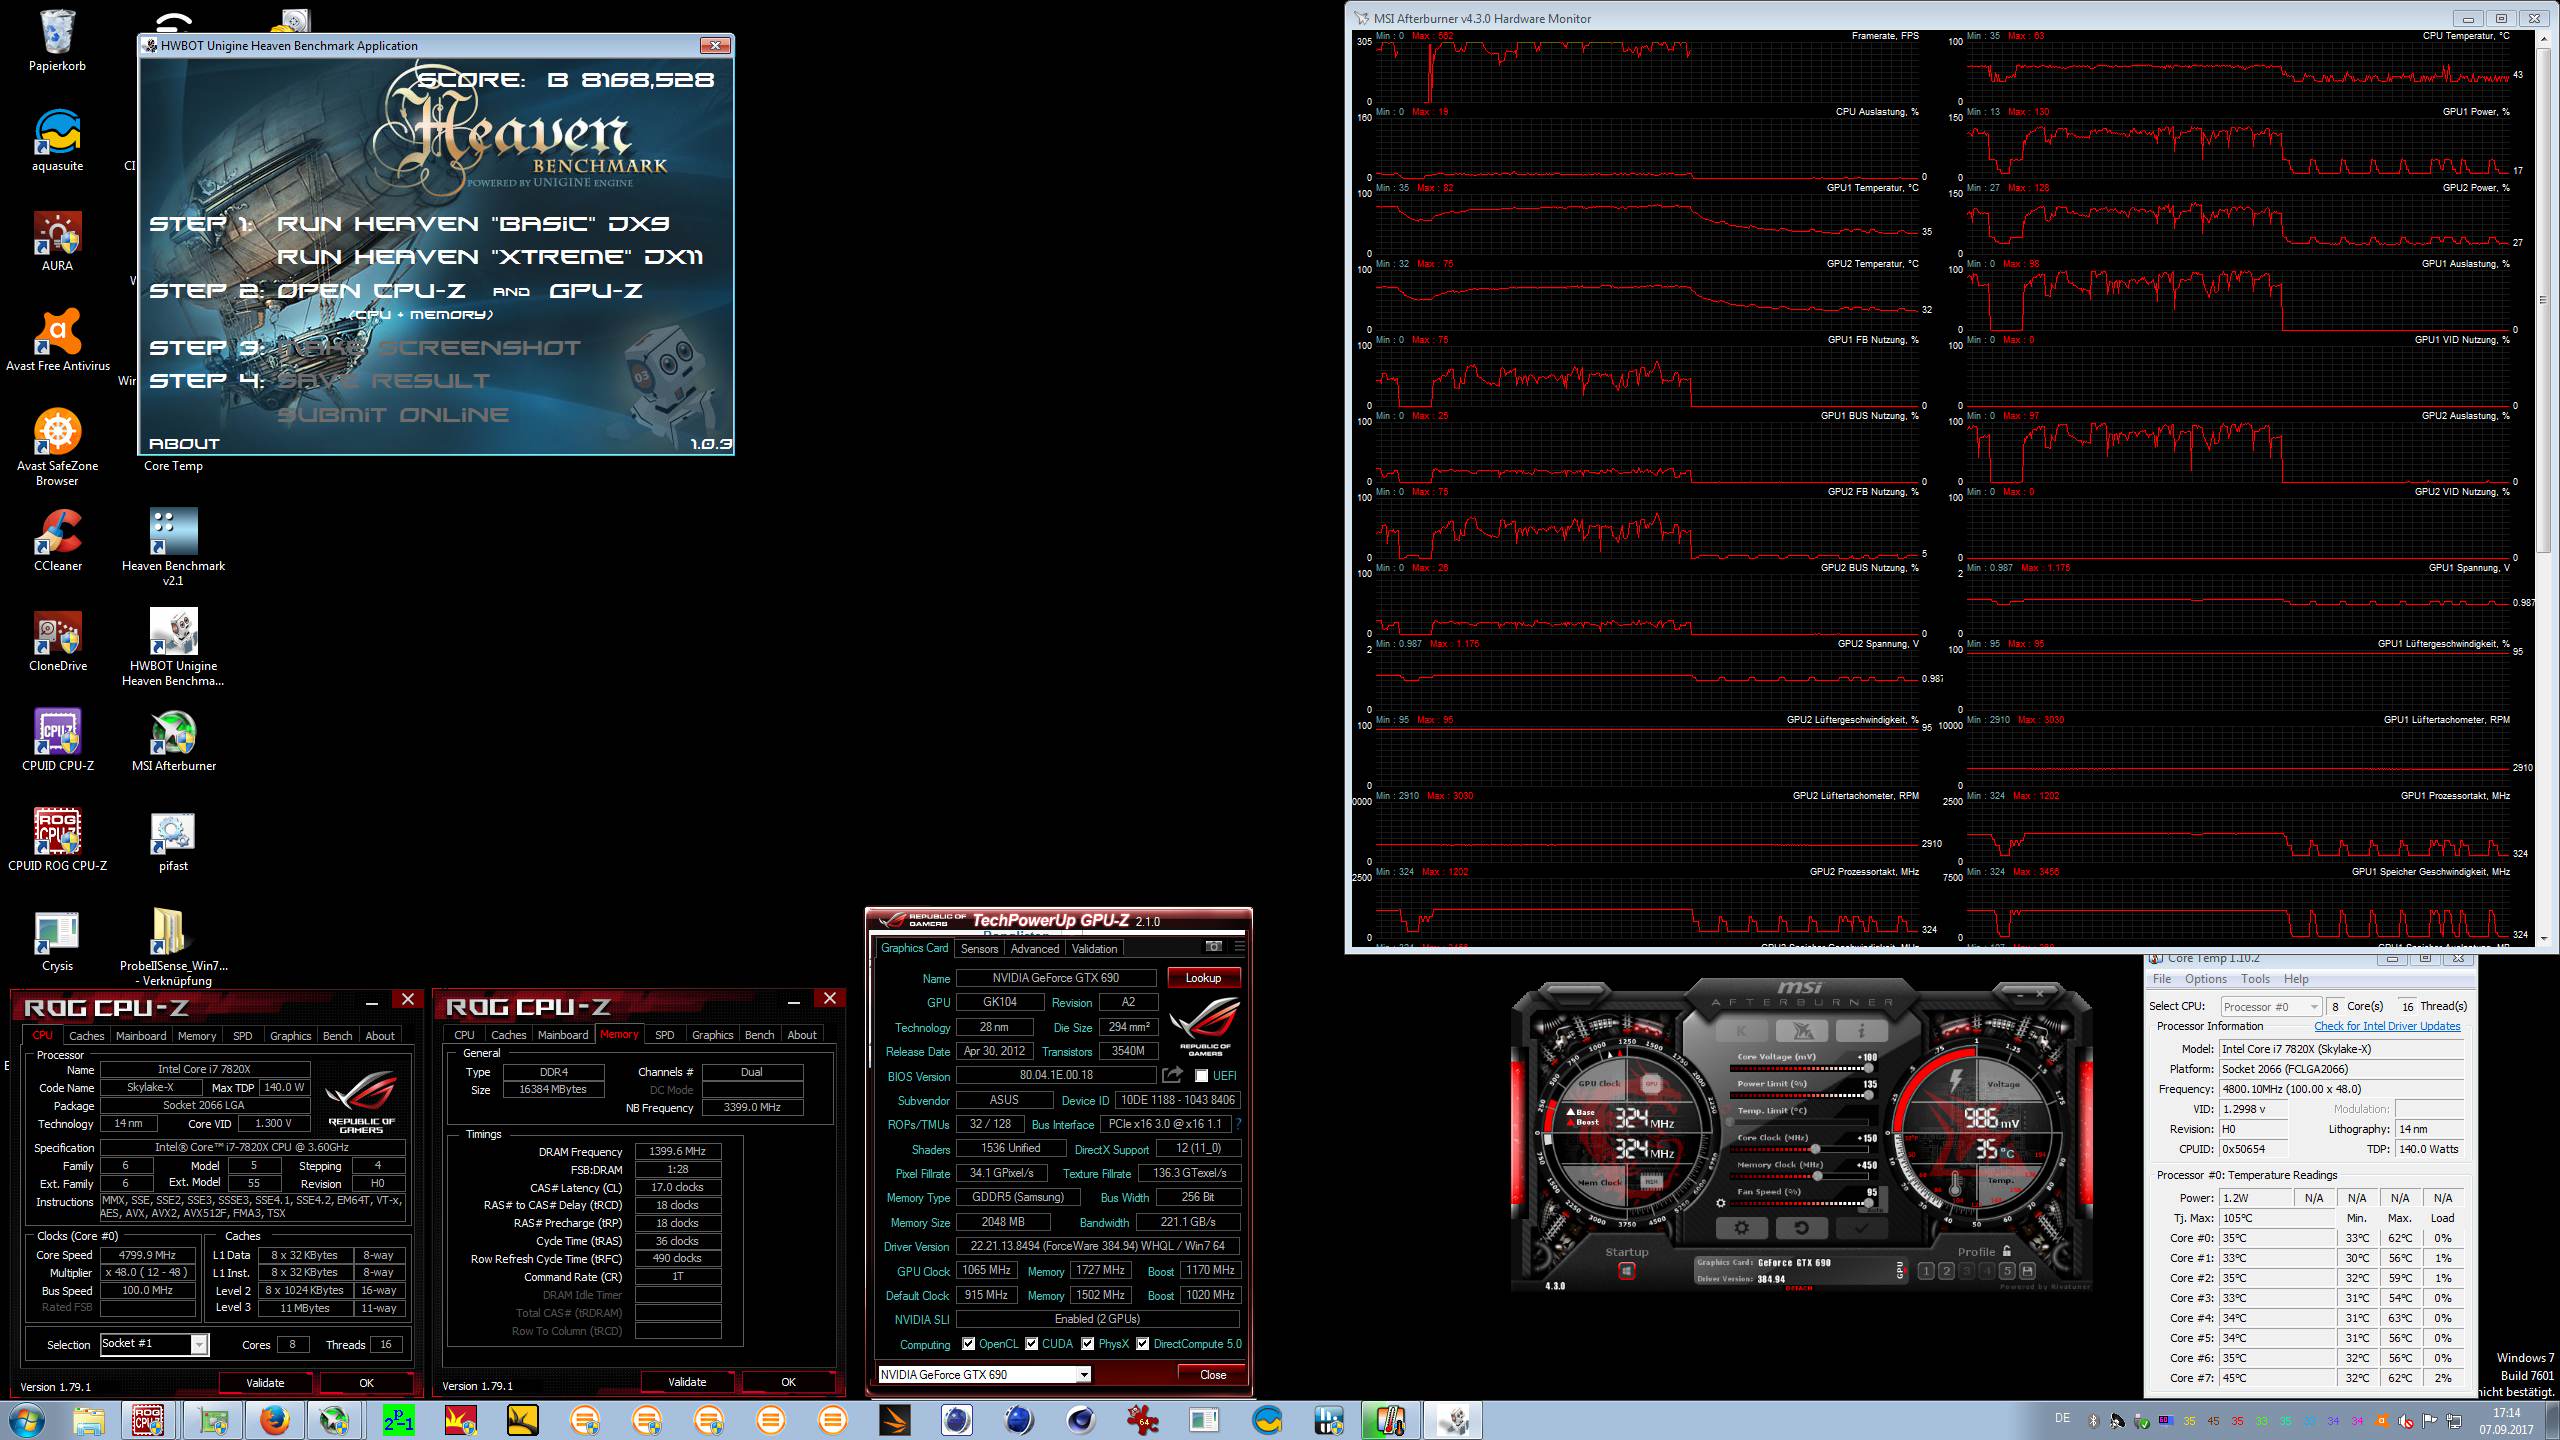Click OK in the Memory CPU-Z window

788,1382
